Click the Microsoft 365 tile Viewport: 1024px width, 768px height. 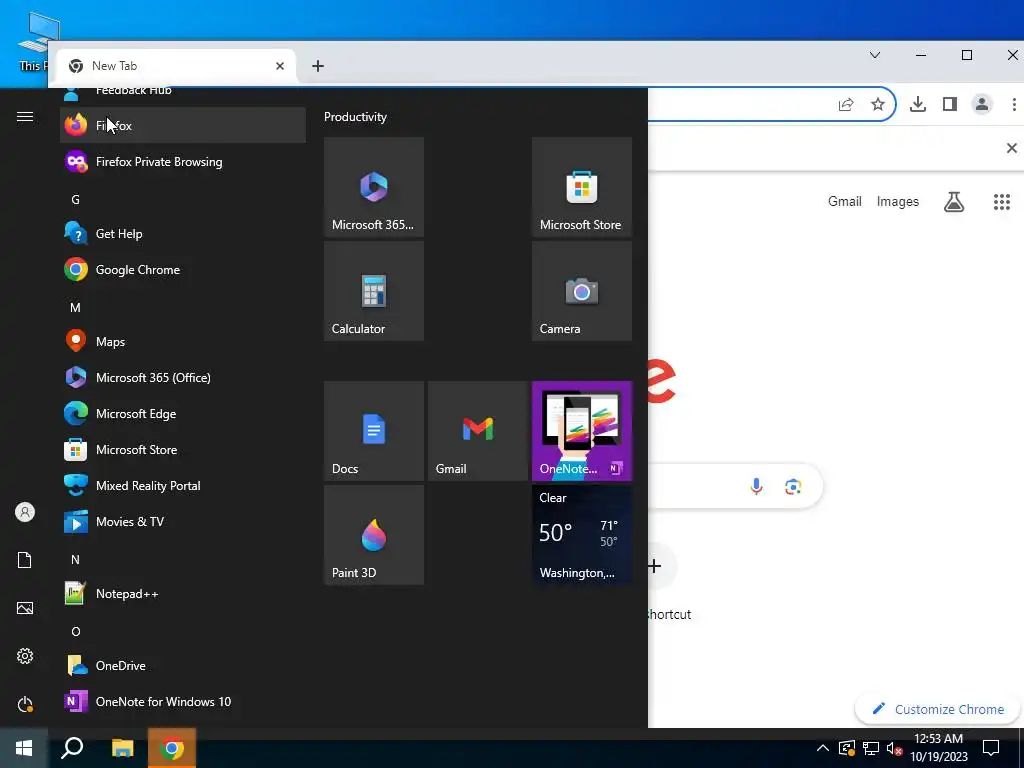[374, 187]
